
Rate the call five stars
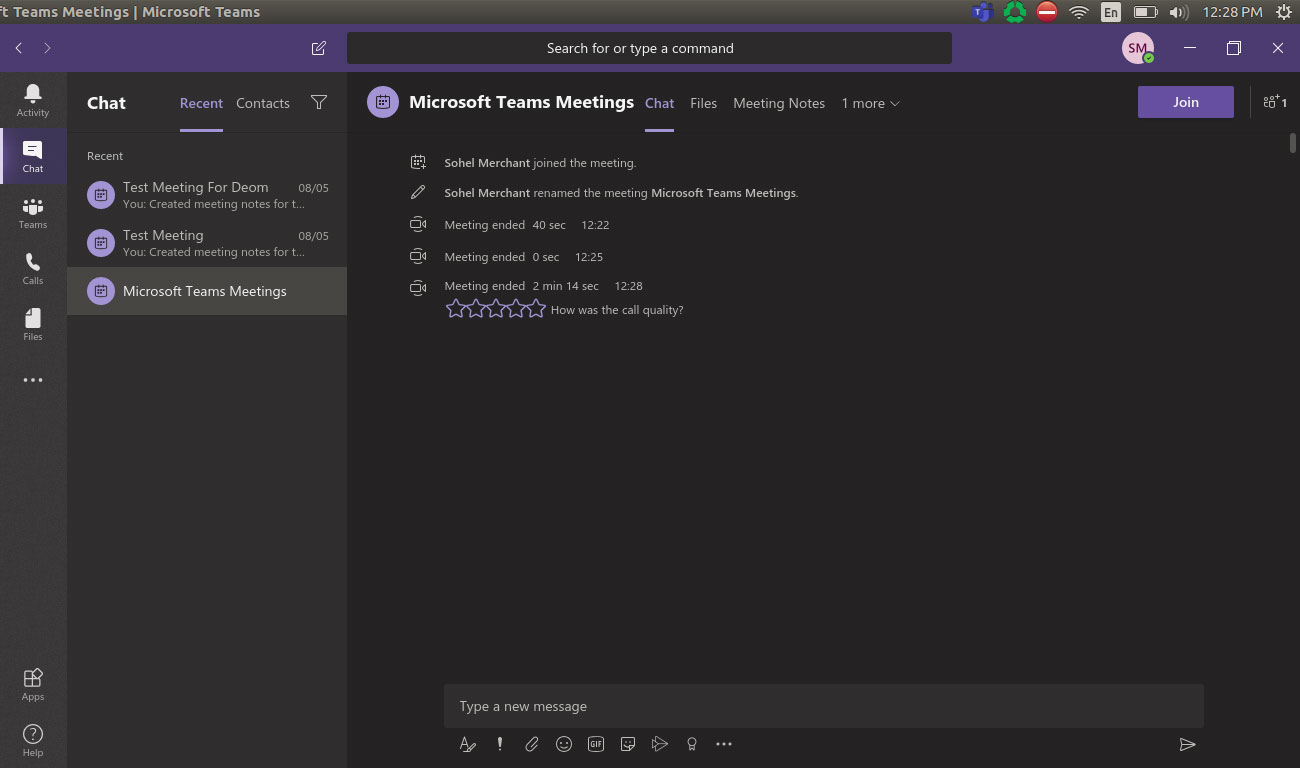click(x=536, y=309)
